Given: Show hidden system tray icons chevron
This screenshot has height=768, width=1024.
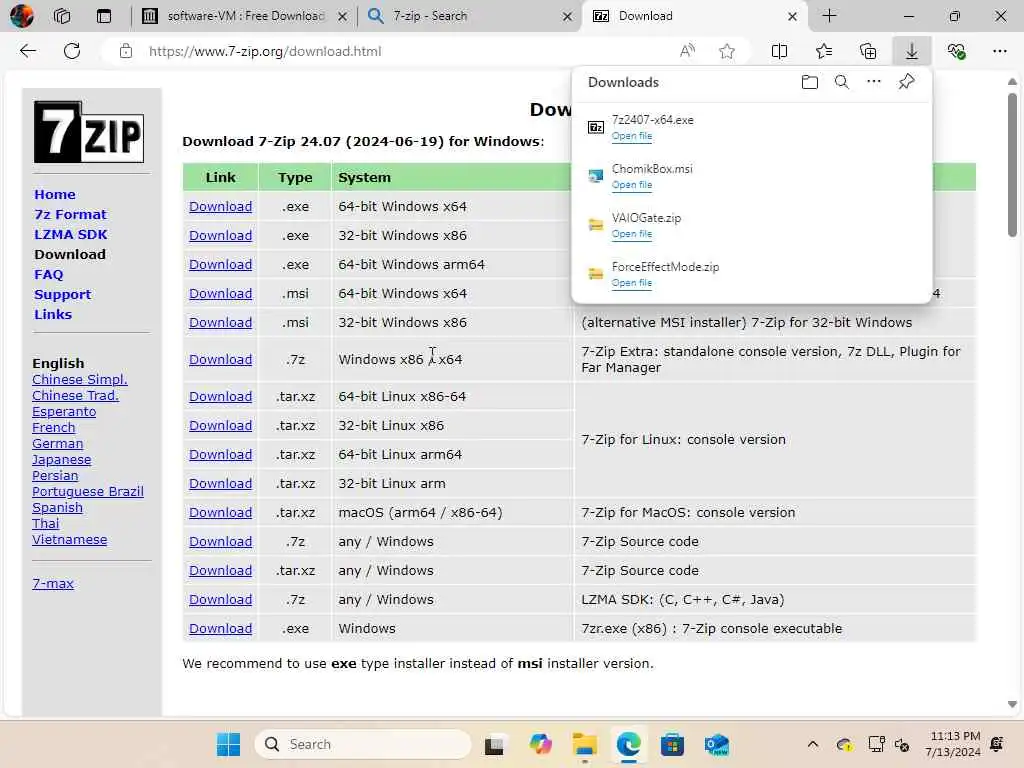Looking at the screenshot, I should pos(812,744).
